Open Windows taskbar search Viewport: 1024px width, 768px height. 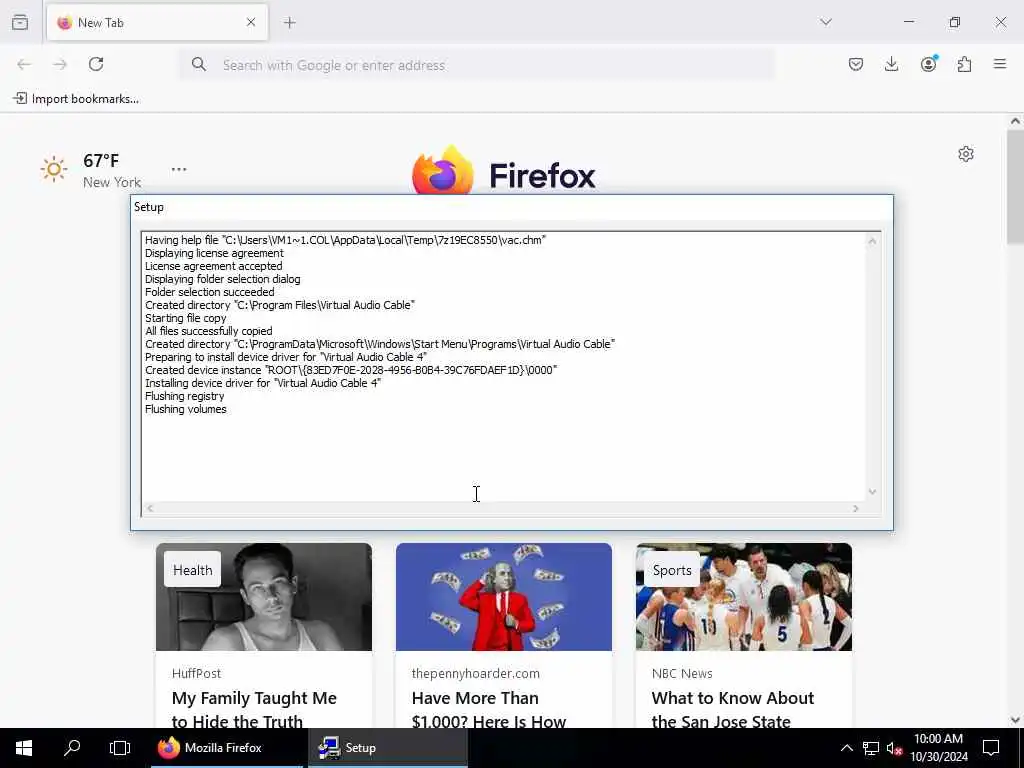tap(72, 748)
